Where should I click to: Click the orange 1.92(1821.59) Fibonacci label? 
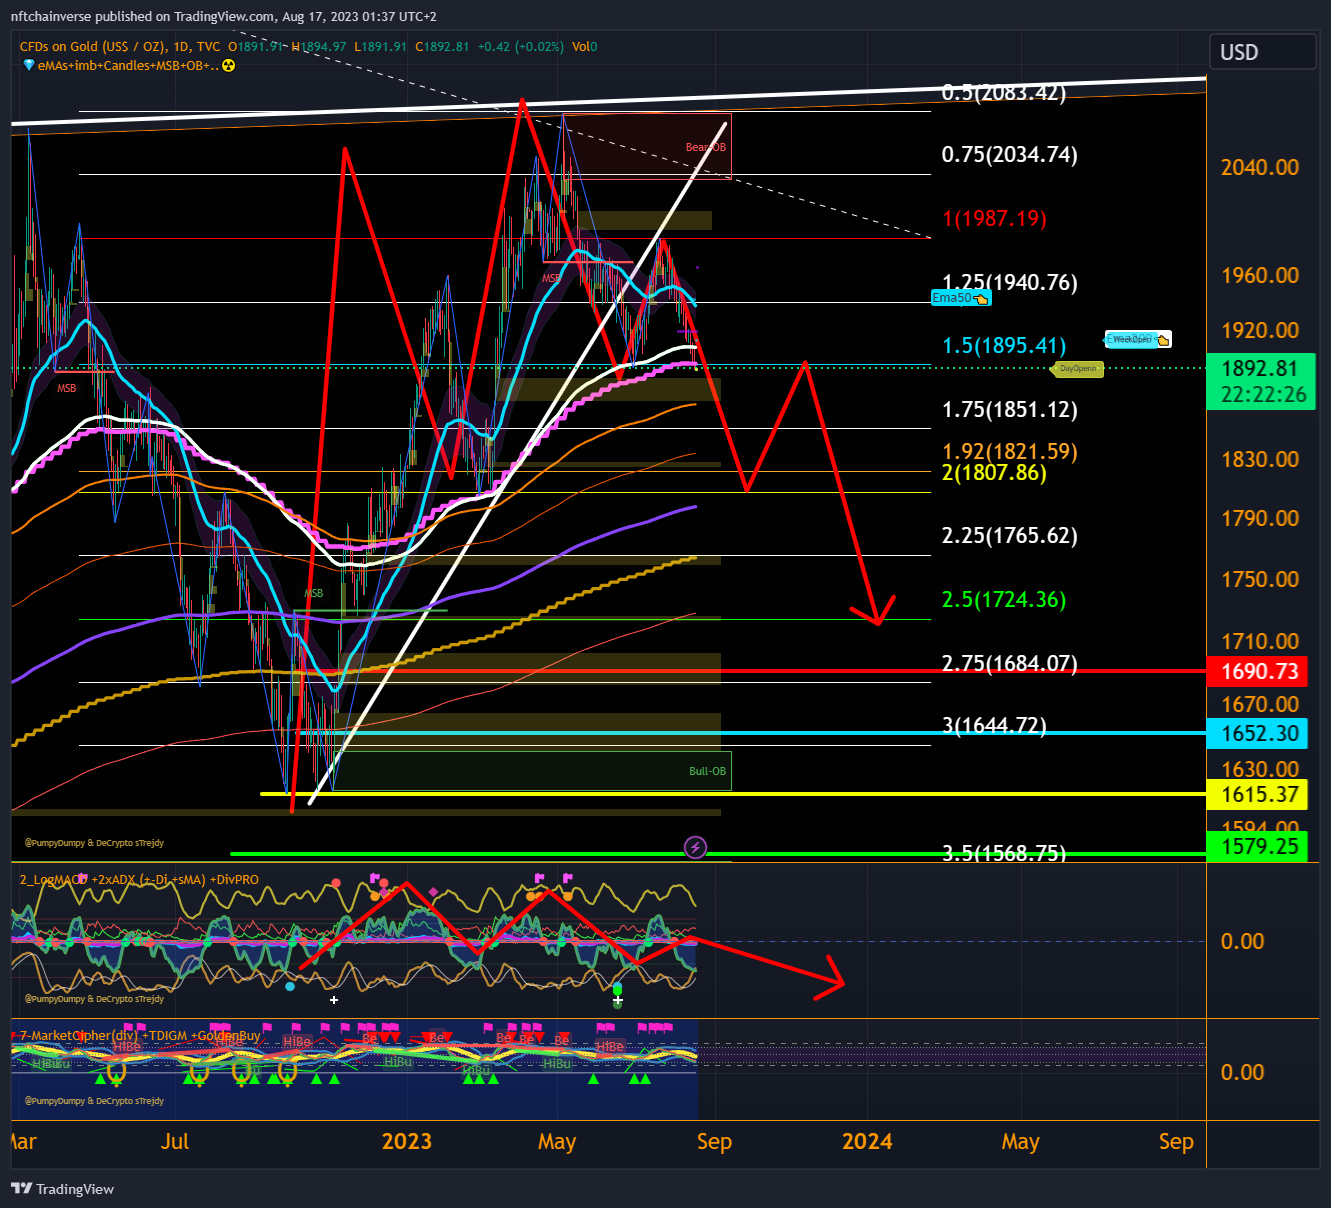(1010, 452)
